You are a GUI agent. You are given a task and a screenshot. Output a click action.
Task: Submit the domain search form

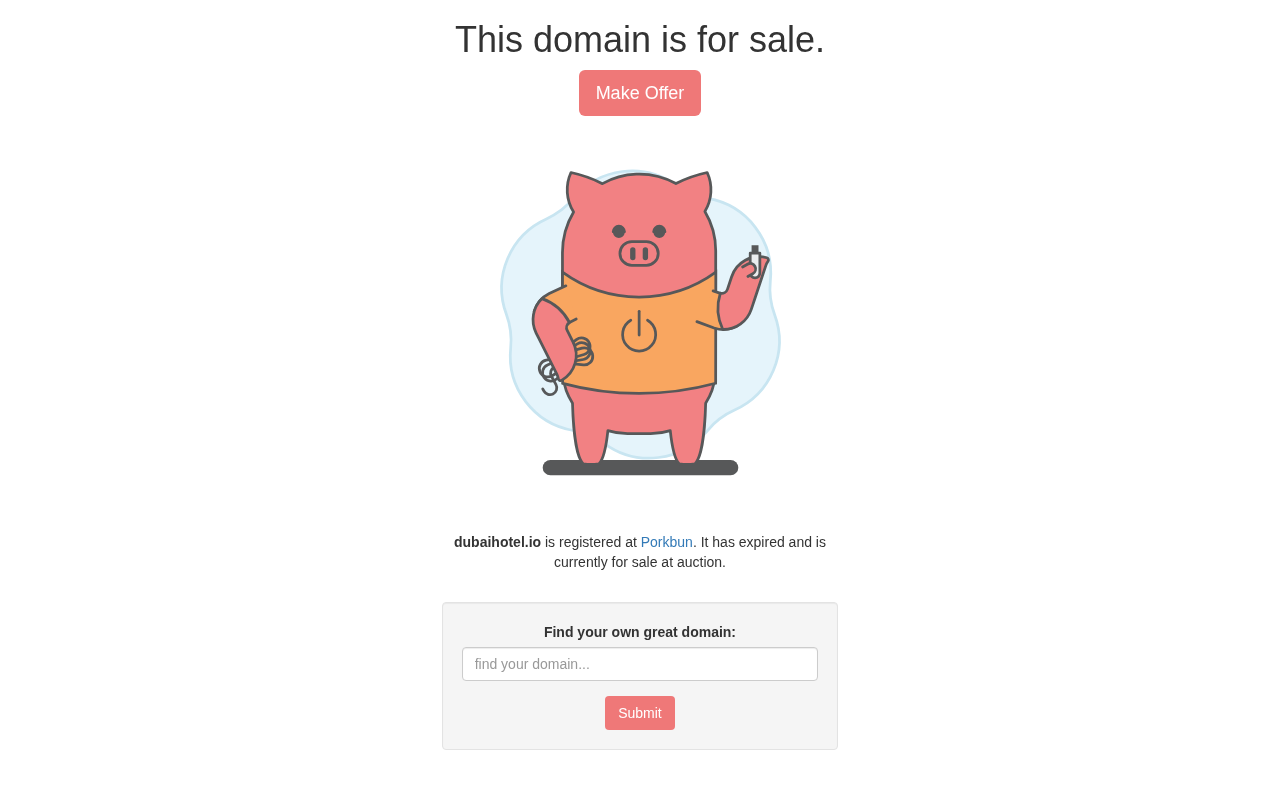640,713
